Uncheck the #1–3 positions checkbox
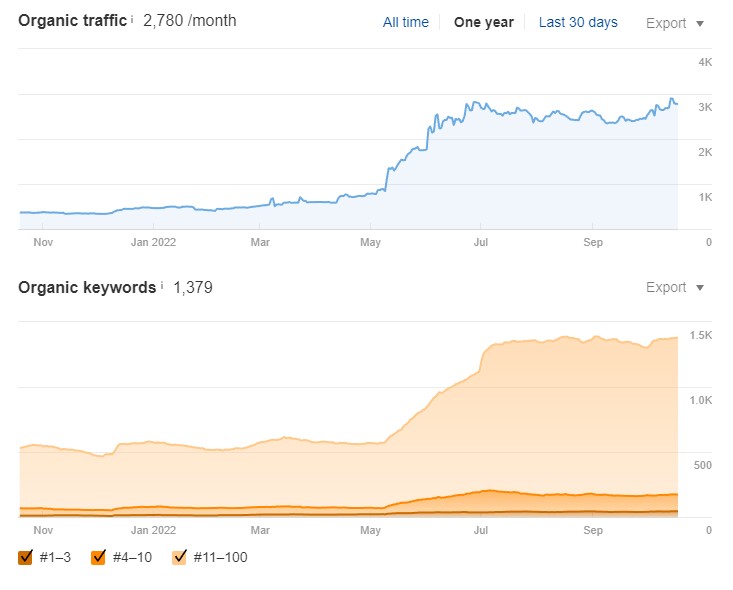 [x=26, y=557]
